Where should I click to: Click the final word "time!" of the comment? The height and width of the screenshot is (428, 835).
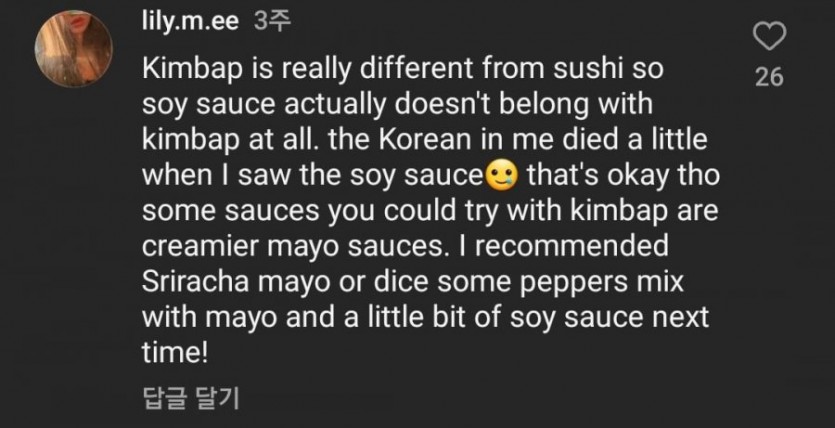pyautogui.click(x=169, y=353)
